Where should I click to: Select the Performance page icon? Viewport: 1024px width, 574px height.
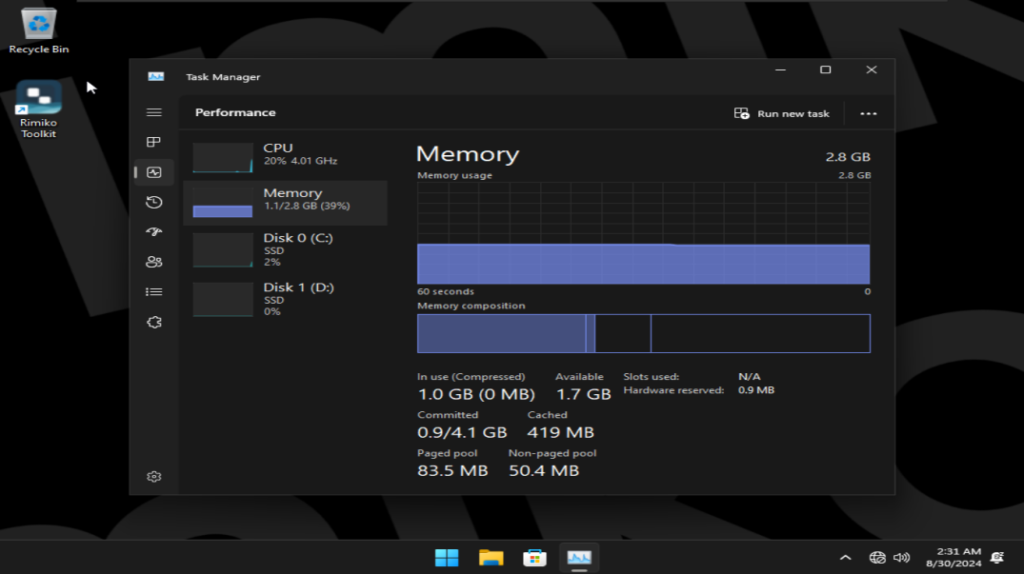154,172
